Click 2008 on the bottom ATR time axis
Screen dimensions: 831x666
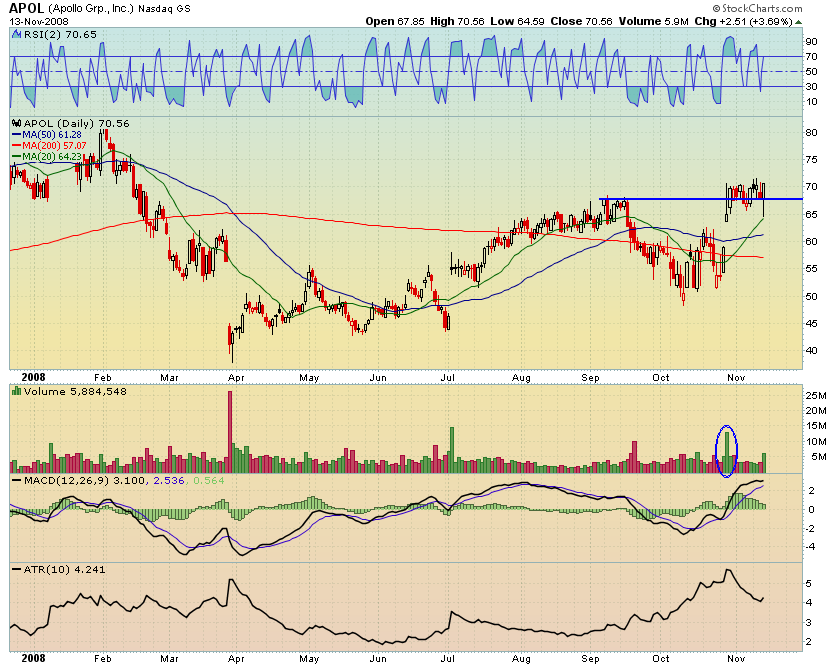33,658
